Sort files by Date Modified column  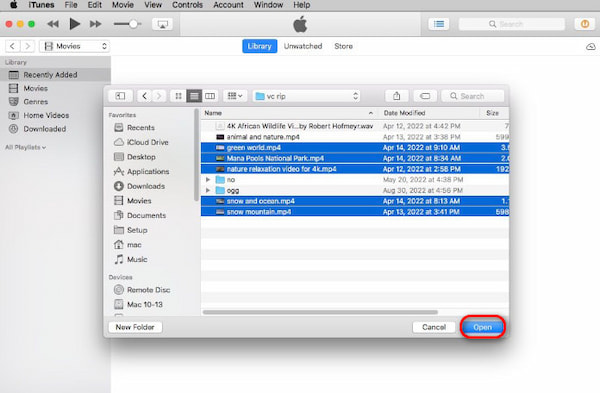click(x=429, y=113)
